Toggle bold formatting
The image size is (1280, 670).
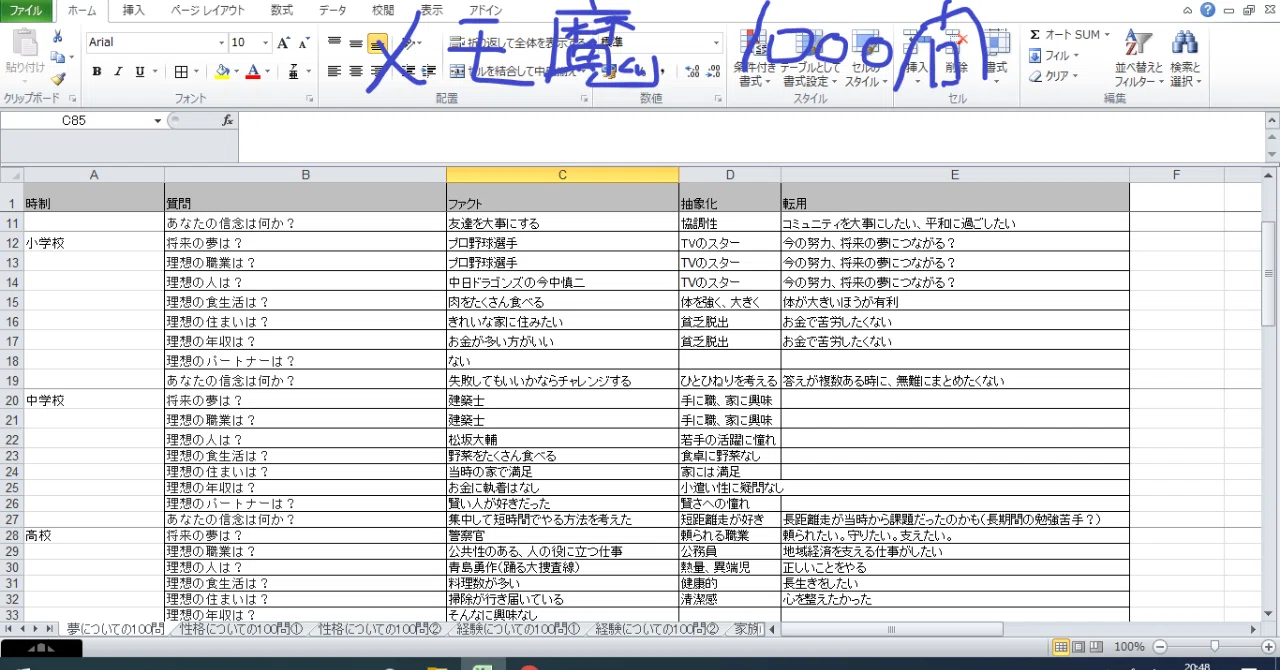[97, 73]
